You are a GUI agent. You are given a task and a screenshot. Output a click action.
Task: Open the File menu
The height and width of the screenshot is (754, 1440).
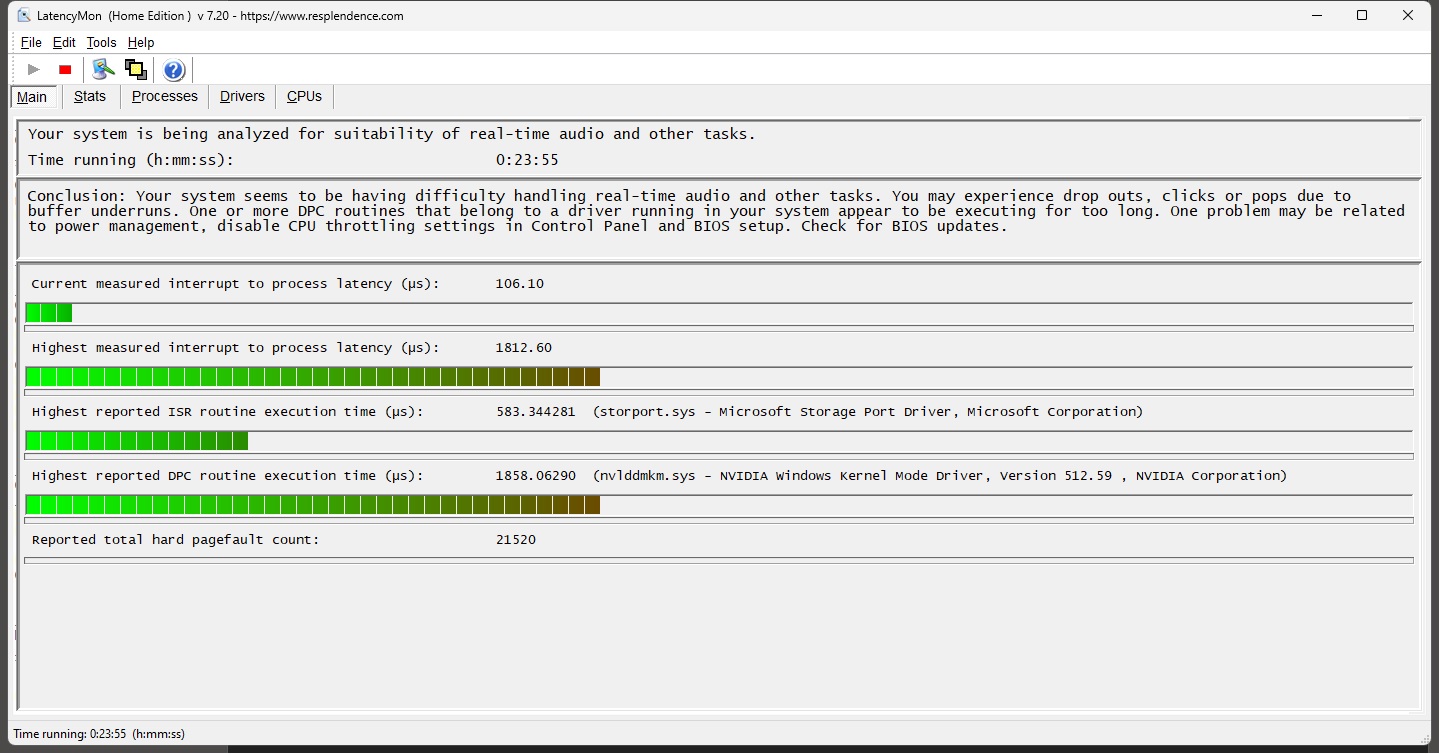[31, 42]
